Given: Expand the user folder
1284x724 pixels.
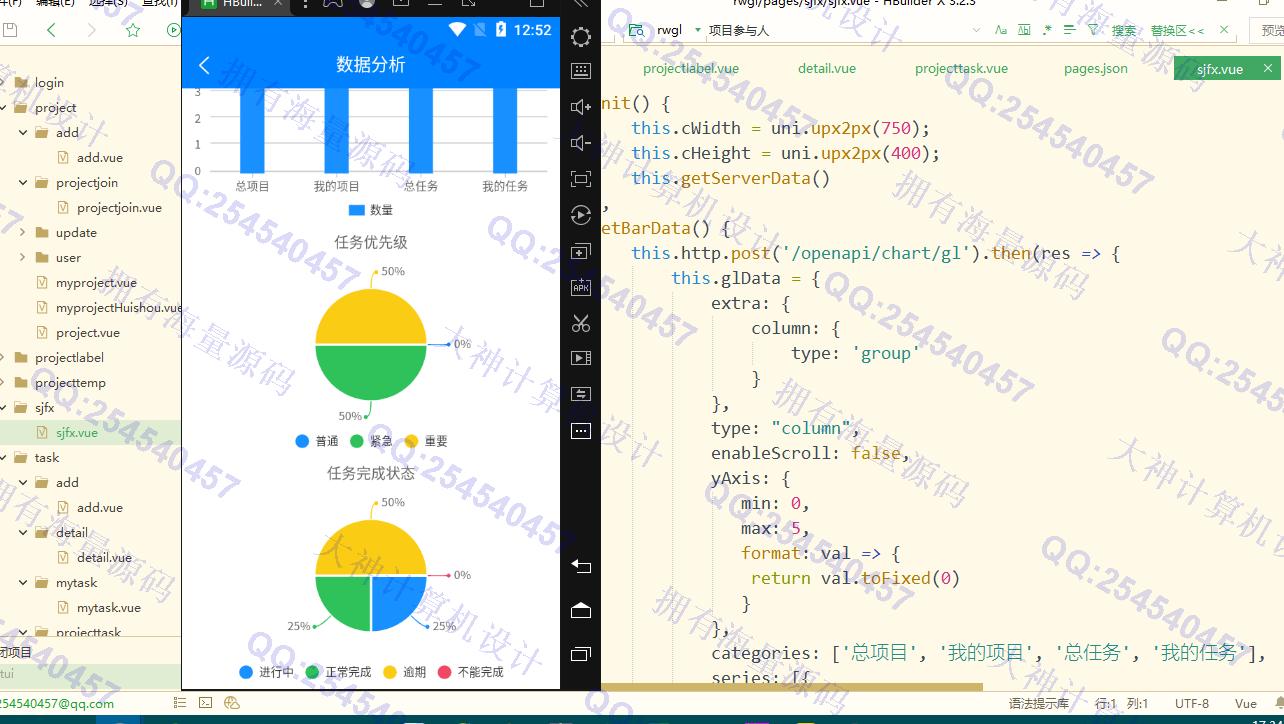Looking at the screenshot, I should pyautogui.click(x=23, y=257).
